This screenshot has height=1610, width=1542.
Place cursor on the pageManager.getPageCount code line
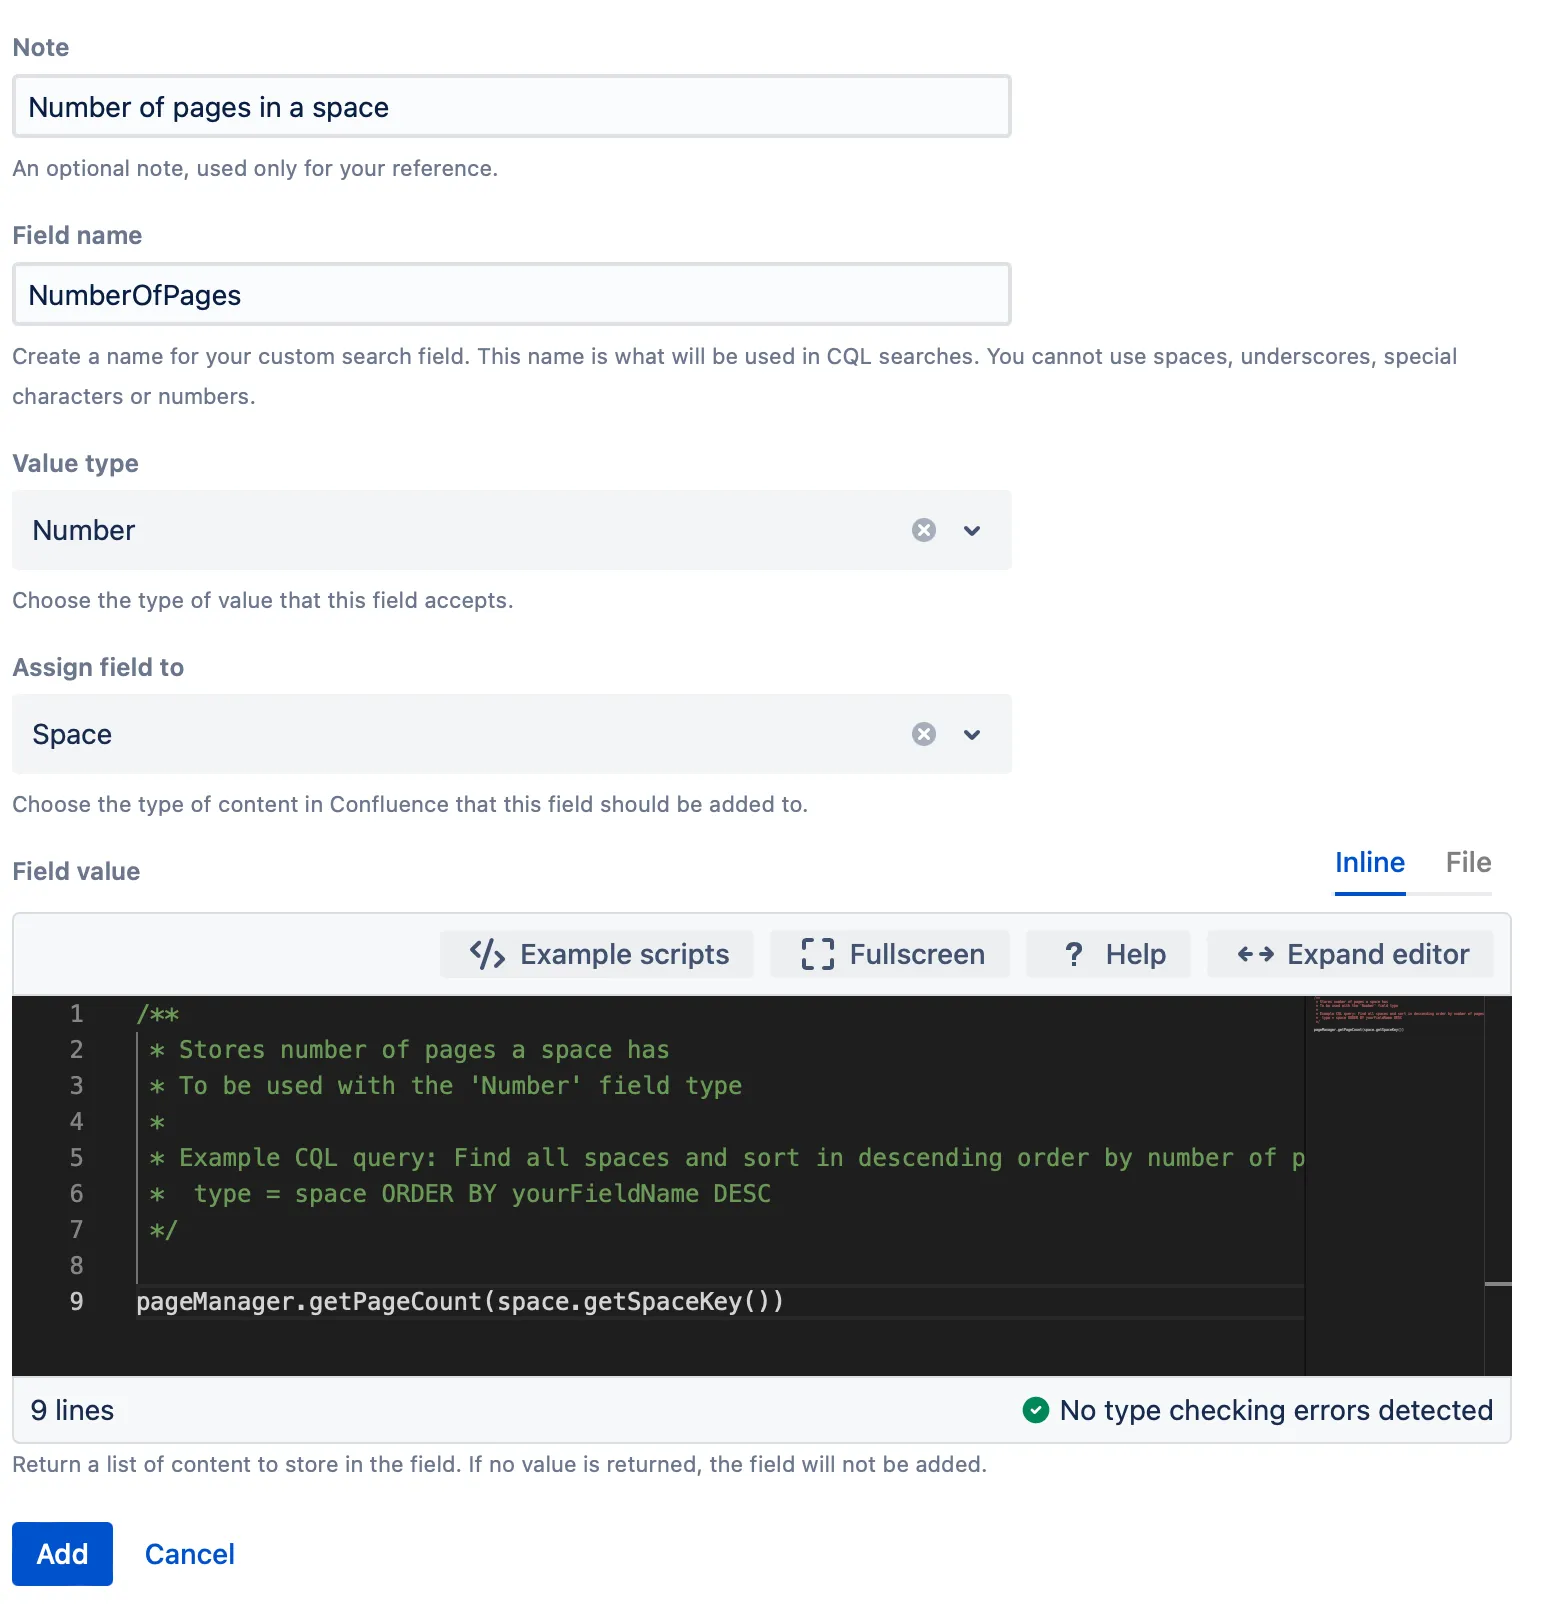coord(460,1302)
